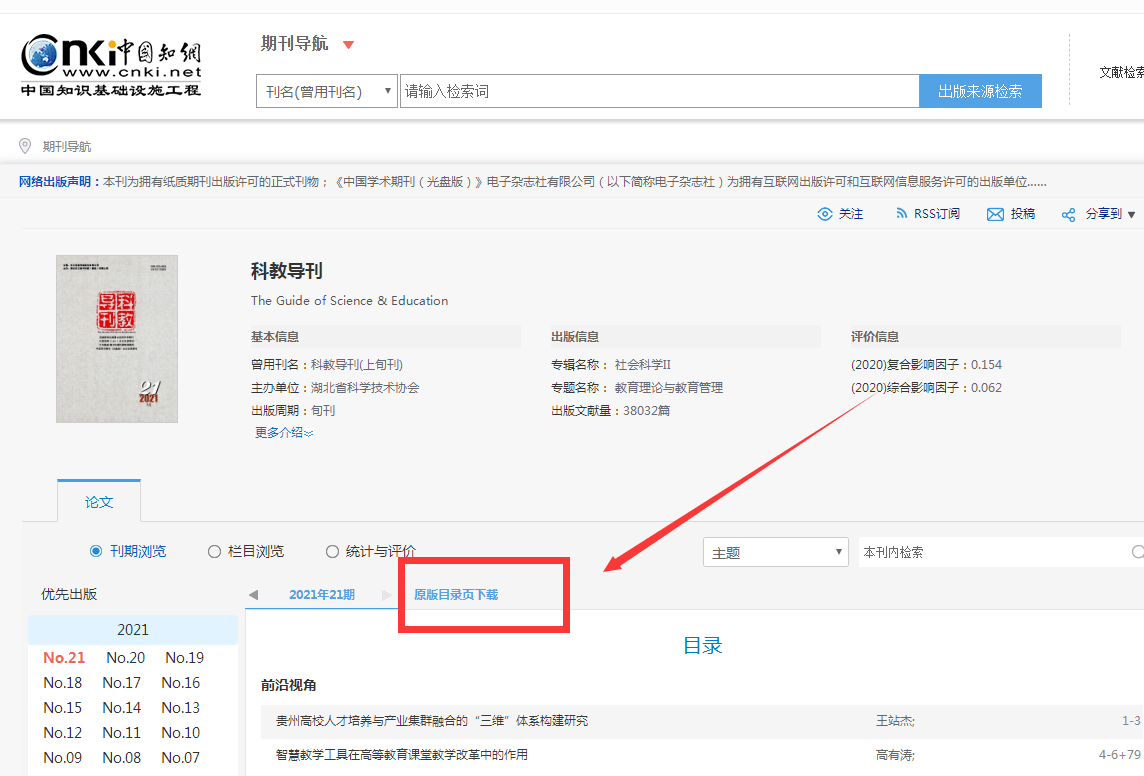Click the 原版目录页下载 link
1144x776 pixels.
(x=456, y=594)
